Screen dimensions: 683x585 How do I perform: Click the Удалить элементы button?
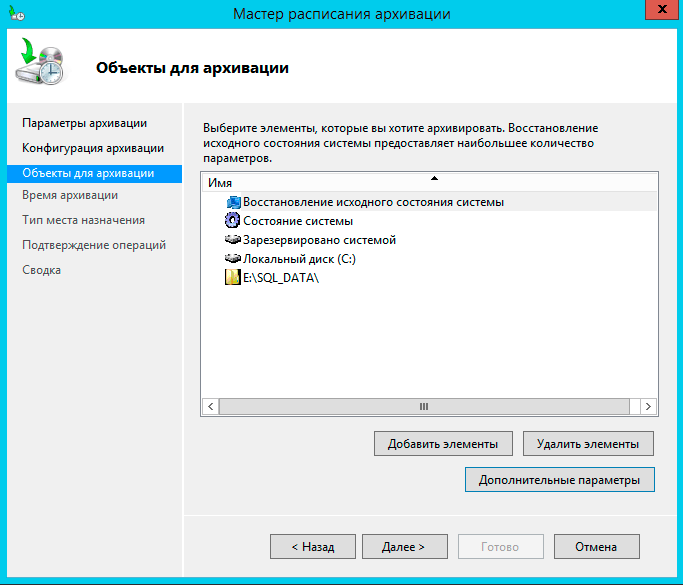[588, 443]
